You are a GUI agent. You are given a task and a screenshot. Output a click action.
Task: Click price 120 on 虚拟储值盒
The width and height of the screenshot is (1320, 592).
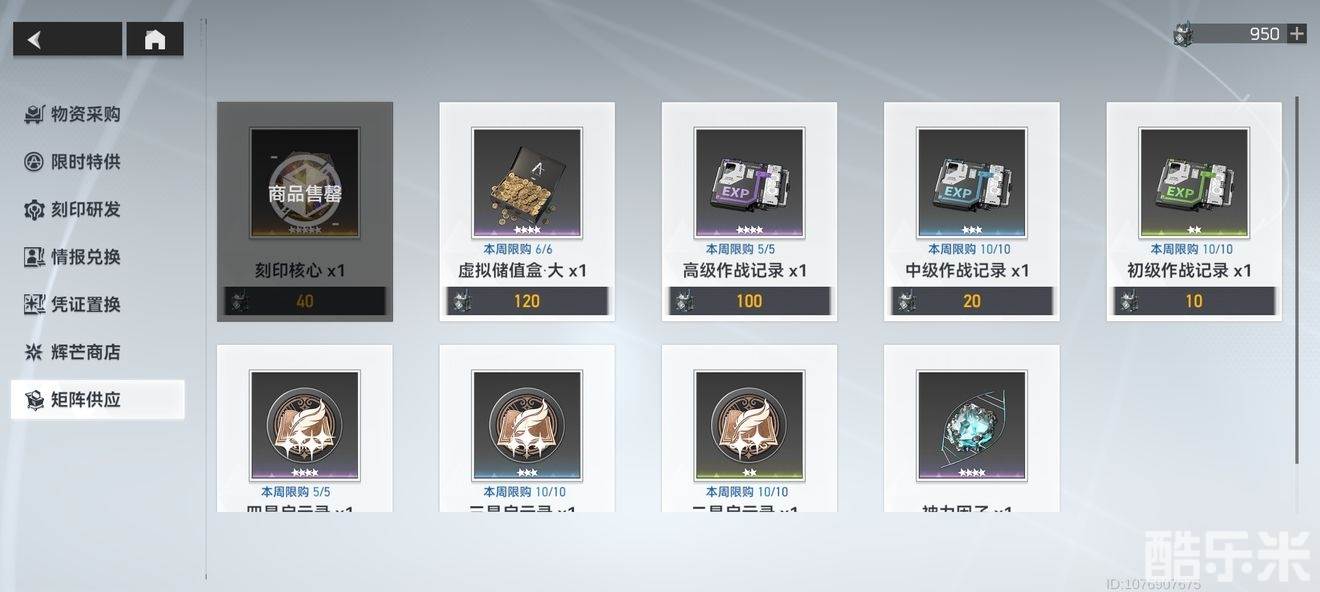pyautogui.click(x=527, y=301)
